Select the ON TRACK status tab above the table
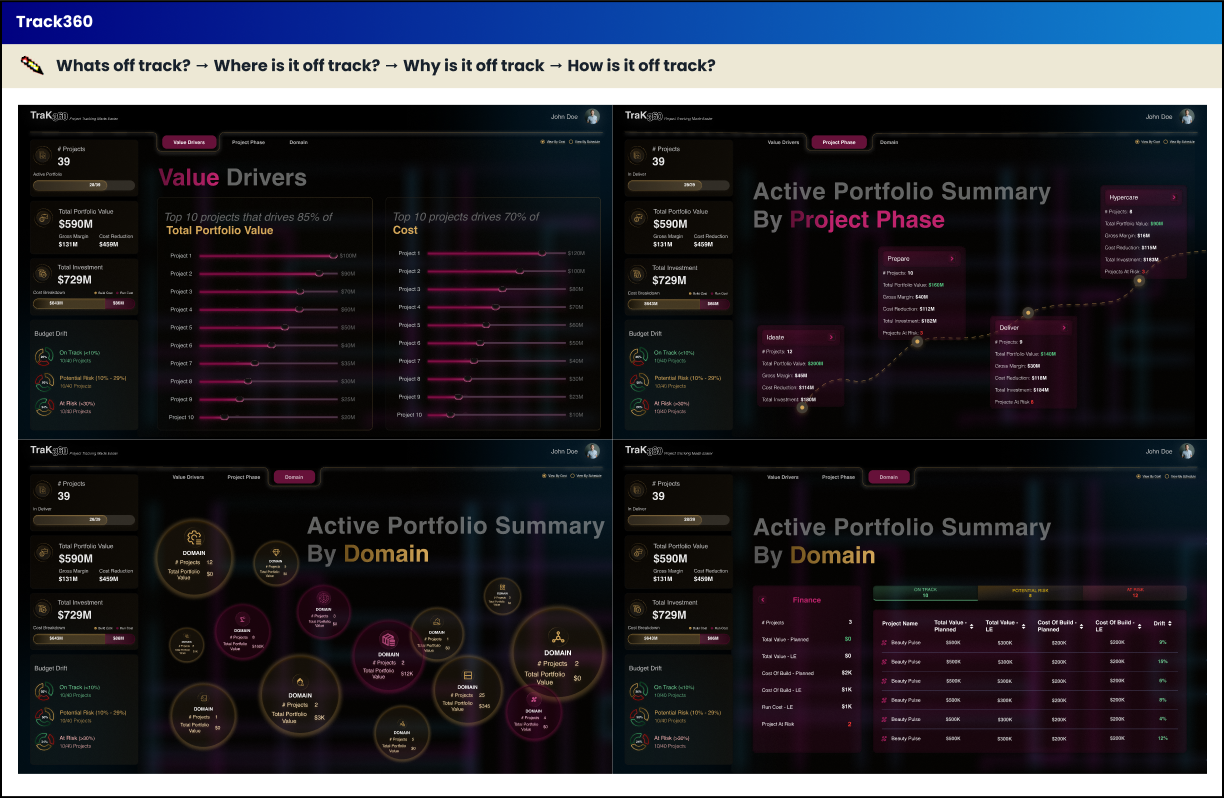 coord(925,593)
